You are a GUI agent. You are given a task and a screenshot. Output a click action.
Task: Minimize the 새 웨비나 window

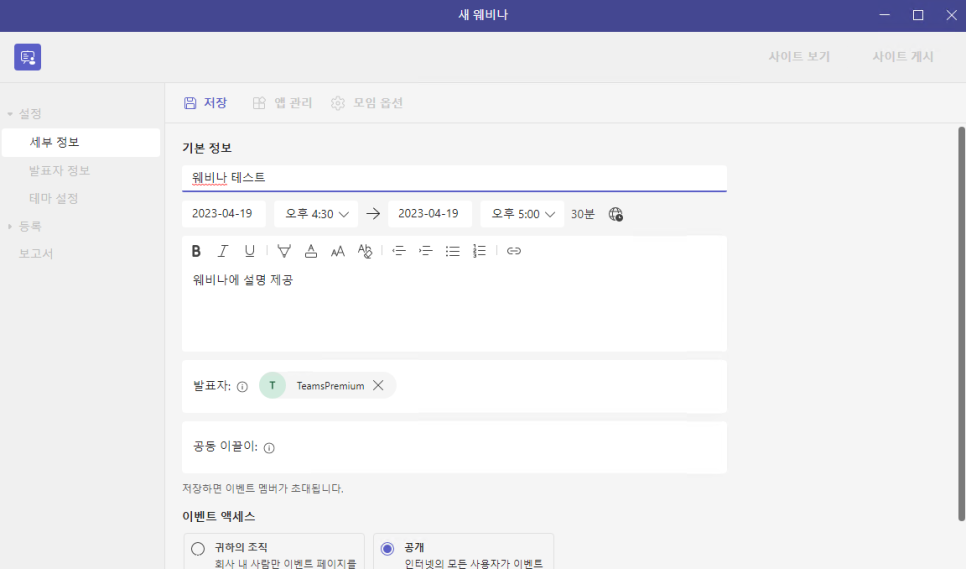pyautogui.click(x=885, y=15)
